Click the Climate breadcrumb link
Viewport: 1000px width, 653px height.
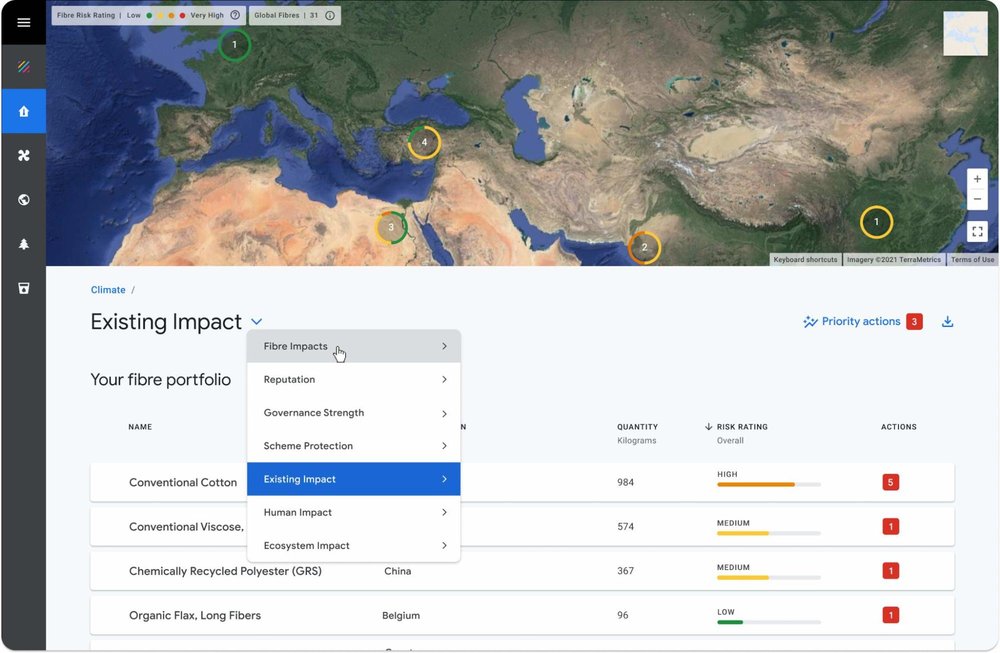108,289
